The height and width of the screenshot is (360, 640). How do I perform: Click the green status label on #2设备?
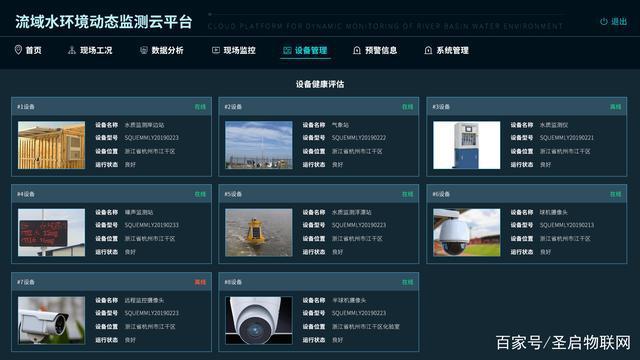click(x=407, y=107)
